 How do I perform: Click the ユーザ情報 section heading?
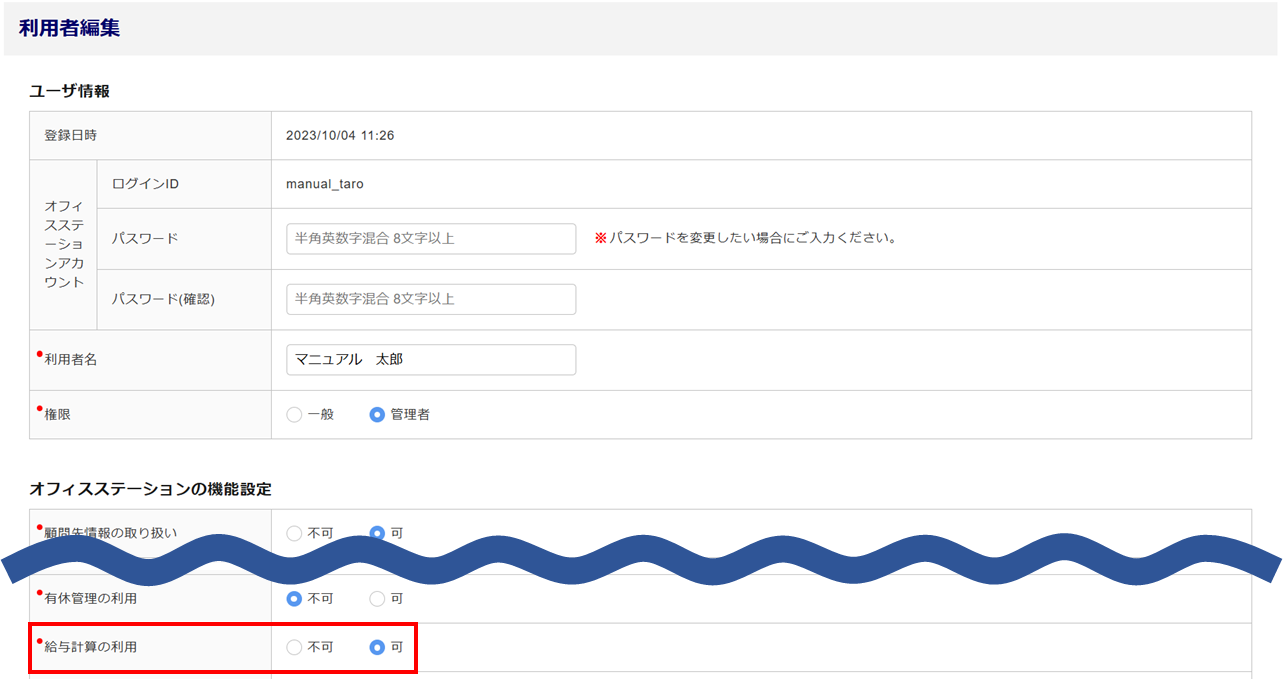[69, 91]
